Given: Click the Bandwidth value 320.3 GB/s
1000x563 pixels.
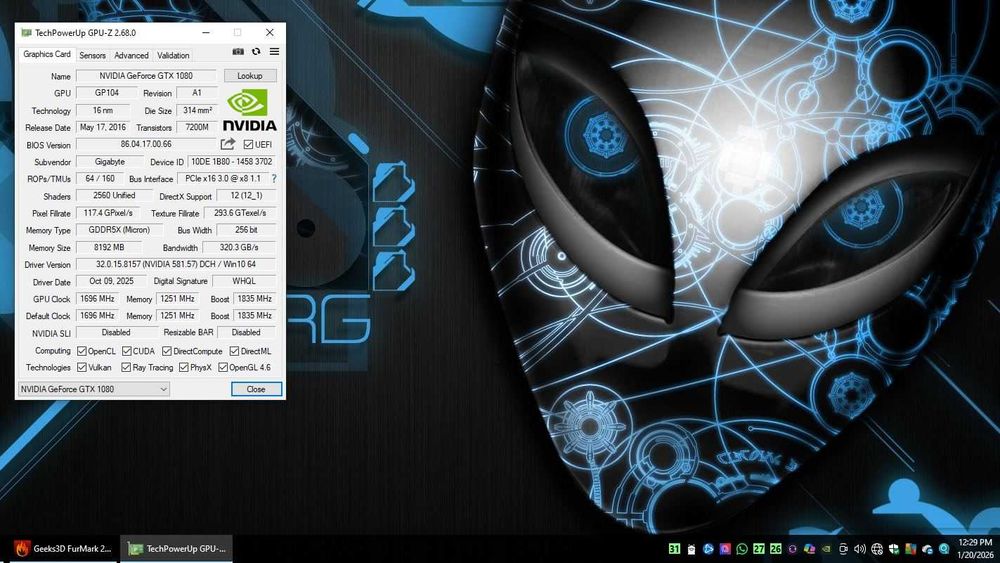Looking at the screenshot, I should [239, 247].
